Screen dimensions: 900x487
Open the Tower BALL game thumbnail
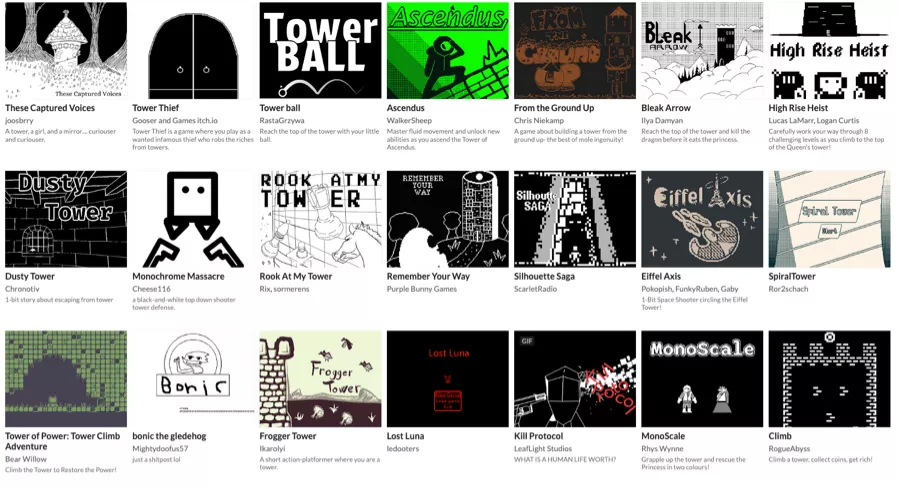coord(320,51)
